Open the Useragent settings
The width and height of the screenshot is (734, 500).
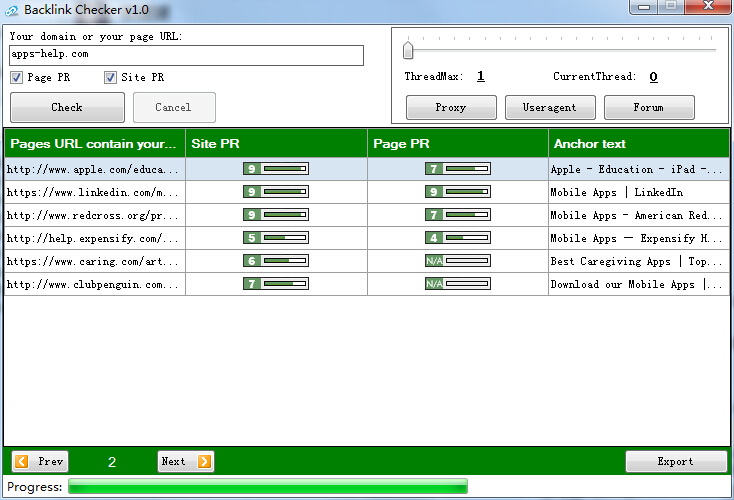[549, 107]
